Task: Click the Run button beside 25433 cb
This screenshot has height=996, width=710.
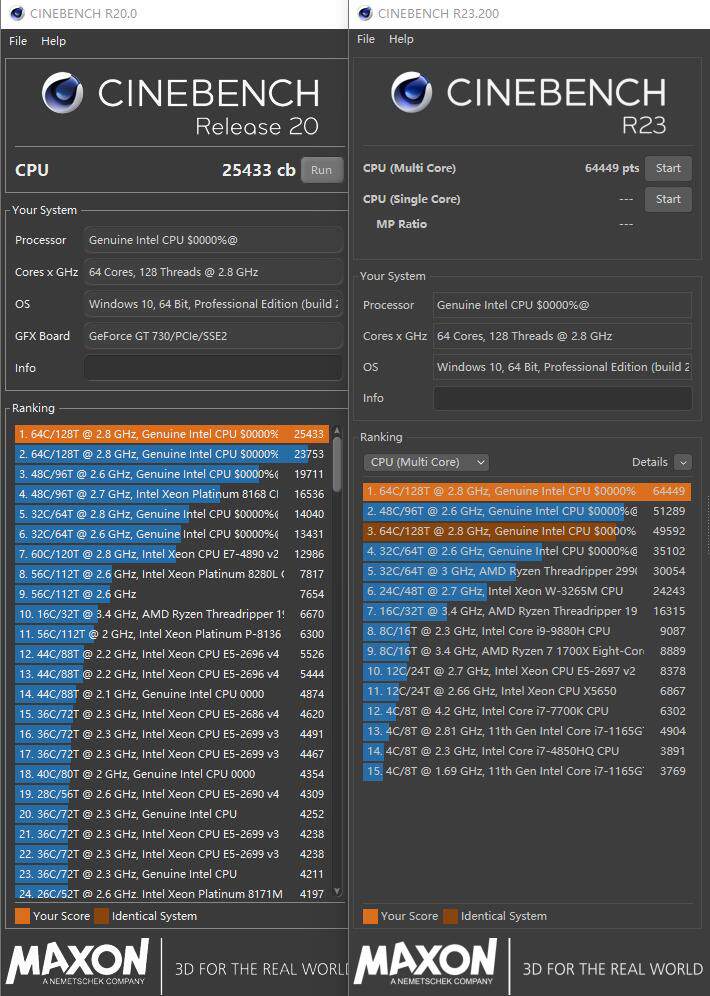Action: [x=321, y=170]
